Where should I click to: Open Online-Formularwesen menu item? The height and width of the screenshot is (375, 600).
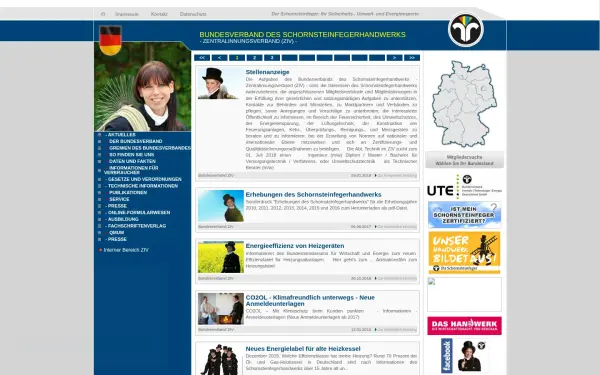coord(138,212)
